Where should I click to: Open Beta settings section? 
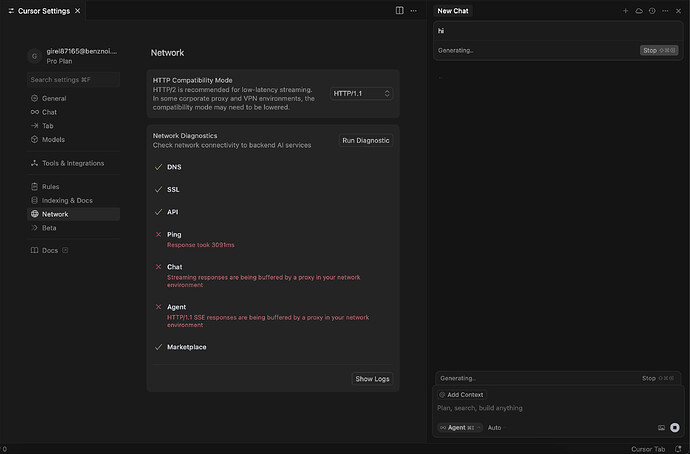pyautogui.click(x=73, y=228)
